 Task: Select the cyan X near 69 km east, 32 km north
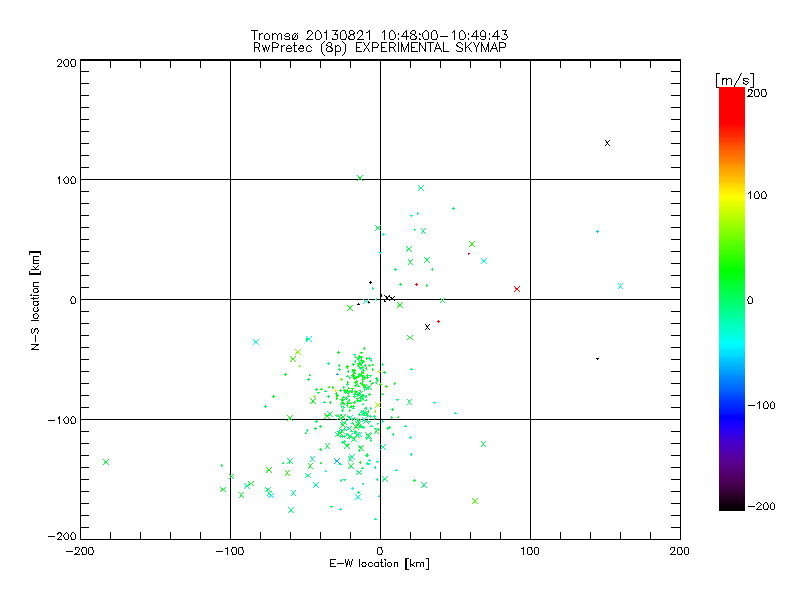coord(484,261)
